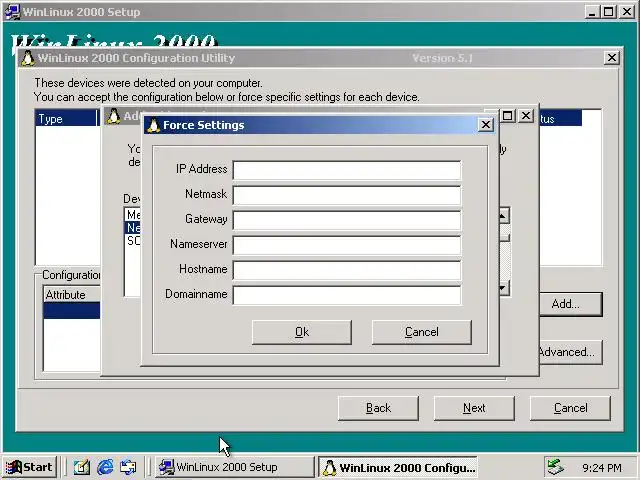The image size is (640, 480).
Task: Close the Force Settings dialog
Action: [486, 124]
